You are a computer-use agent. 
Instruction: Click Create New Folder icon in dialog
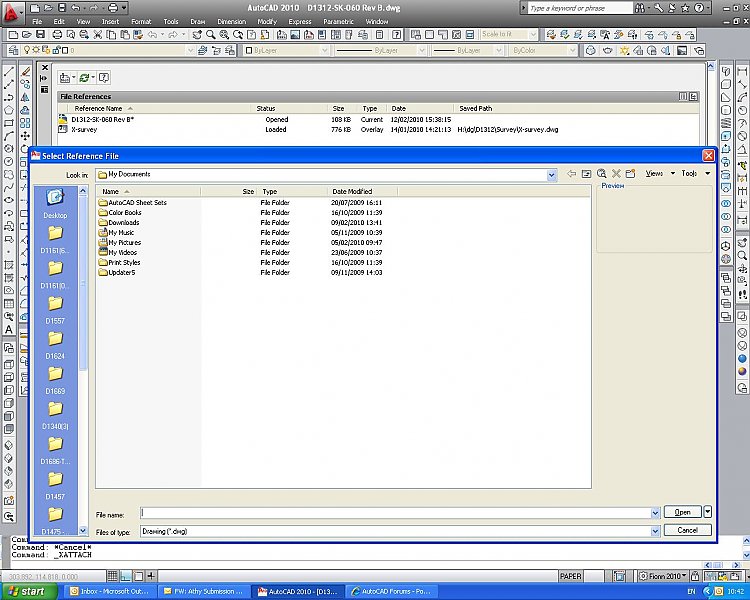[631, 174]
